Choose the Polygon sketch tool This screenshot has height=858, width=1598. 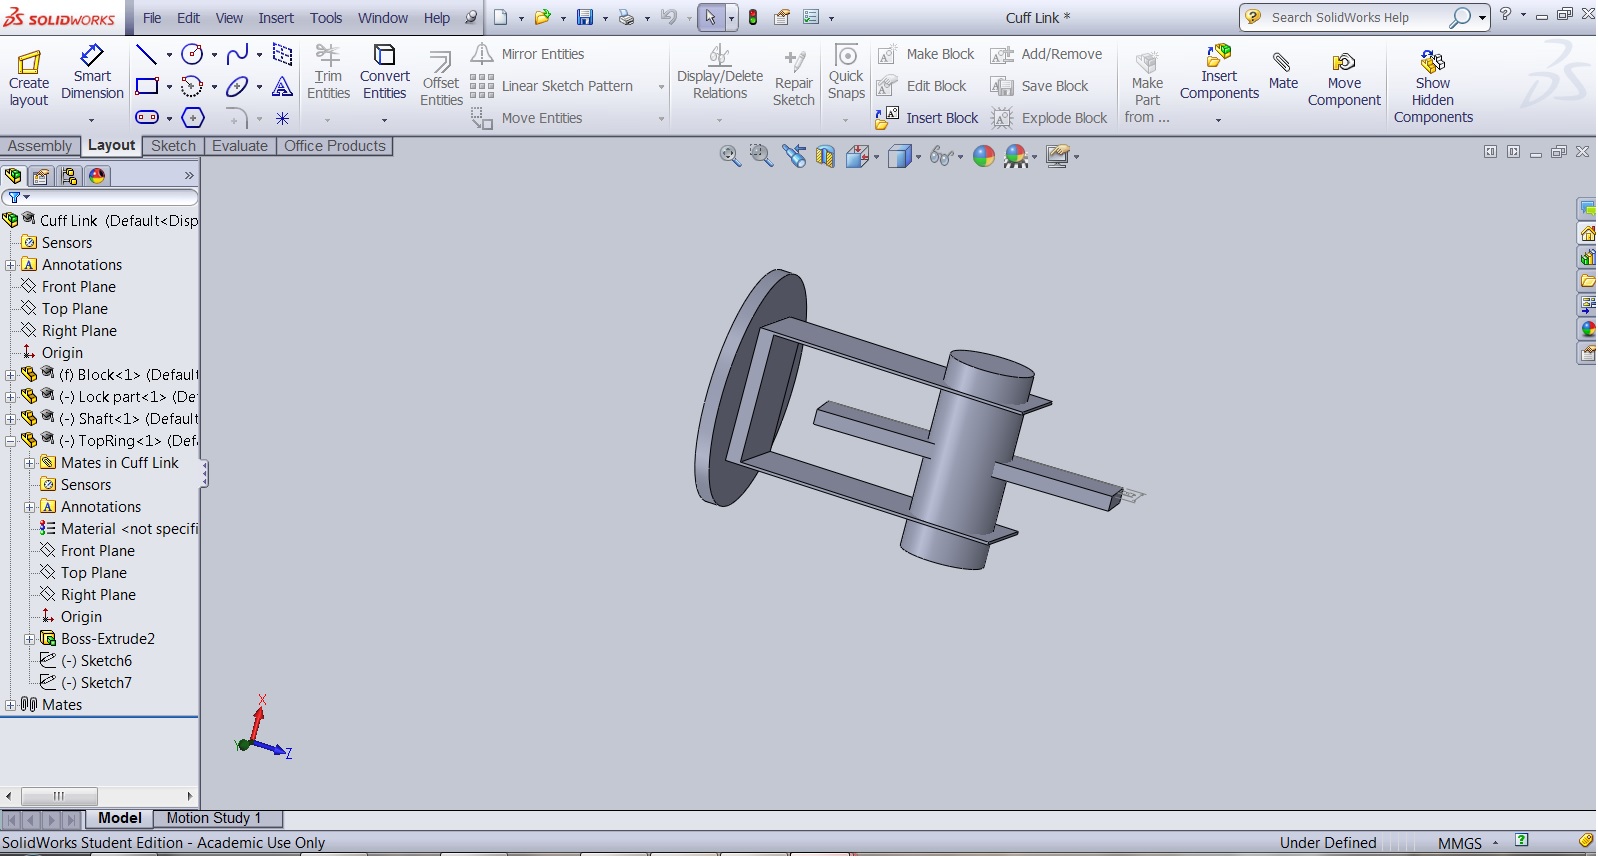[193, 118]
